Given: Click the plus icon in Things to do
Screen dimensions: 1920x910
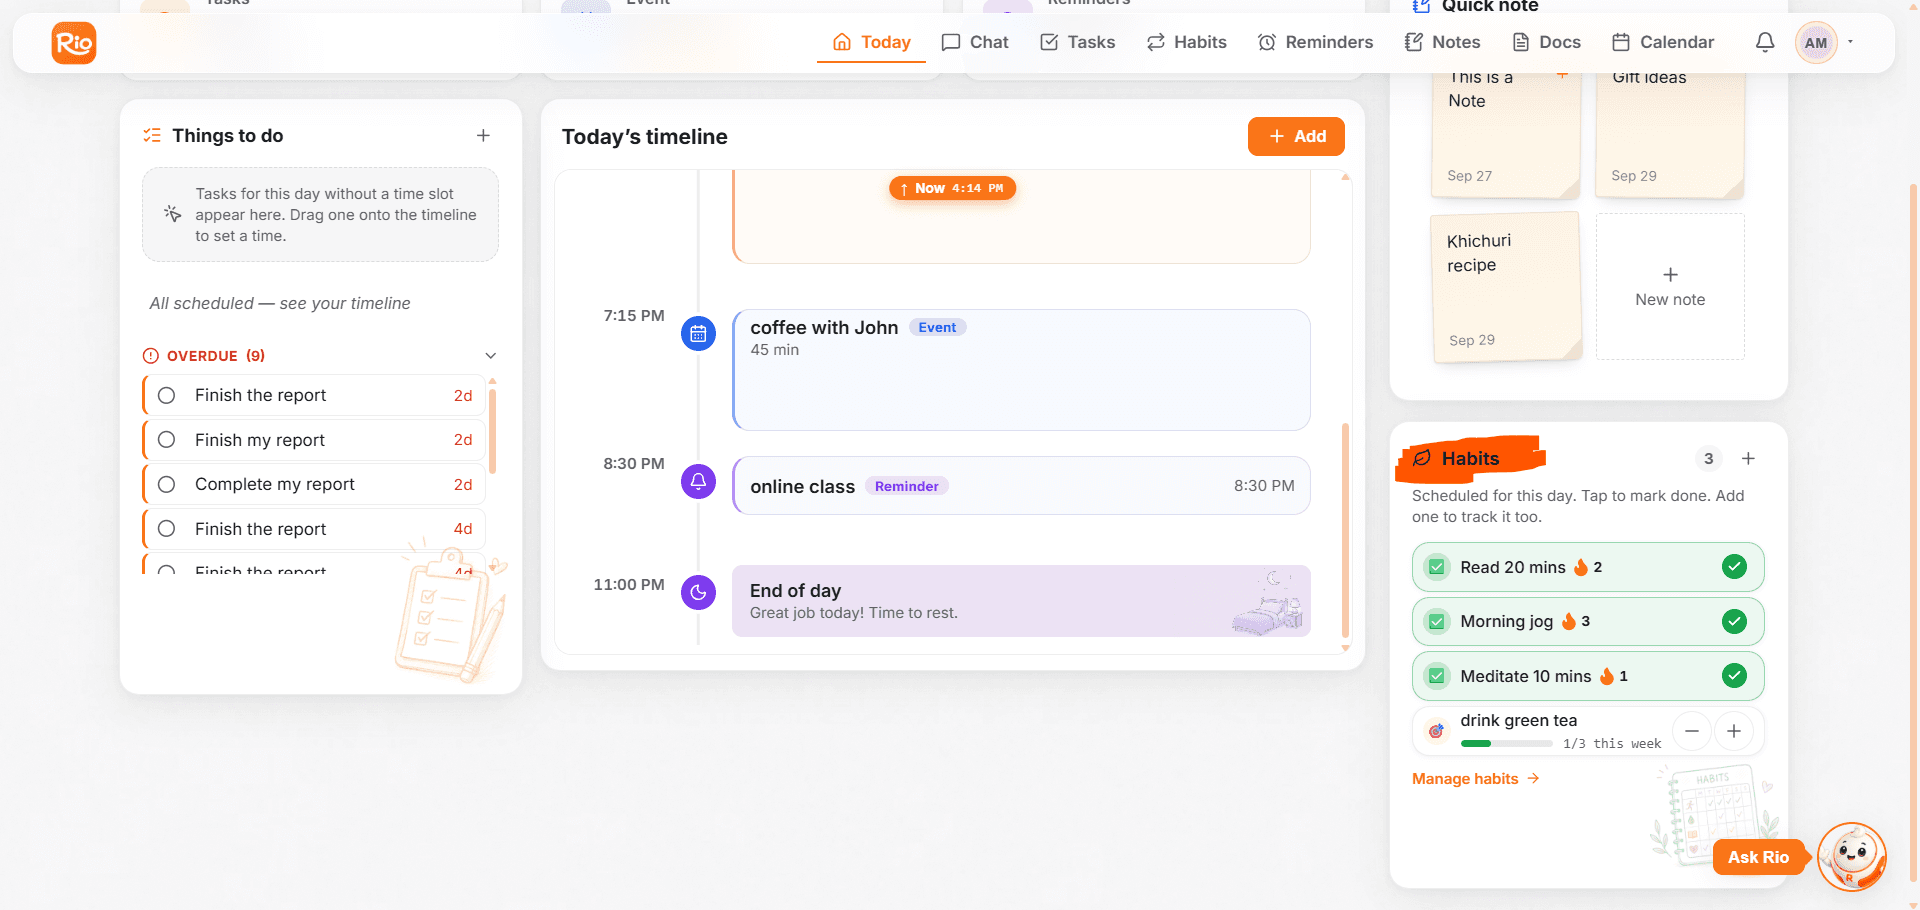Looking at the screenshot, I should tap(483, 135).
